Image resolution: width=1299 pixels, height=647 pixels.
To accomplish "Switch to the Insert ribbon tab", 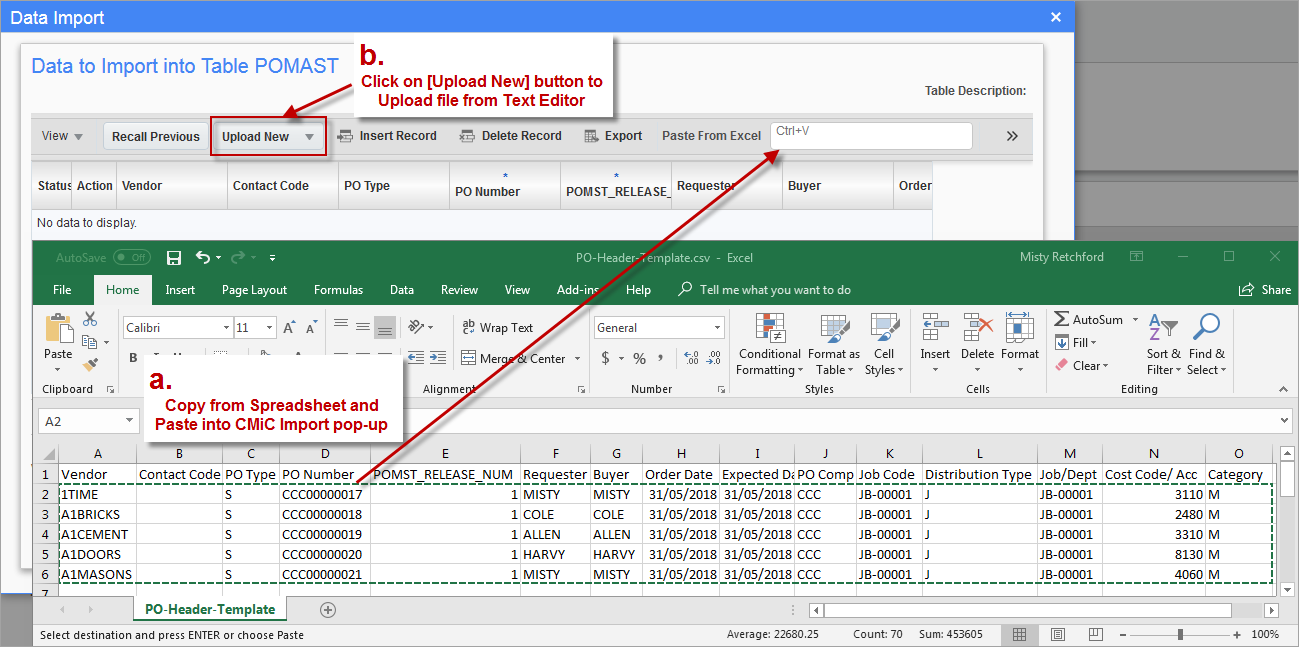I will point(180,290).
